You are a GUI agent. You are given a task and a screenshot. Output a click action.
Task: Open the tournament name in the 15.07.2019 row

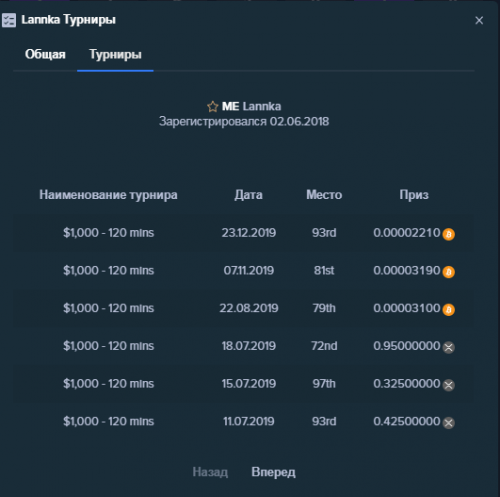[x=109, y=383]
